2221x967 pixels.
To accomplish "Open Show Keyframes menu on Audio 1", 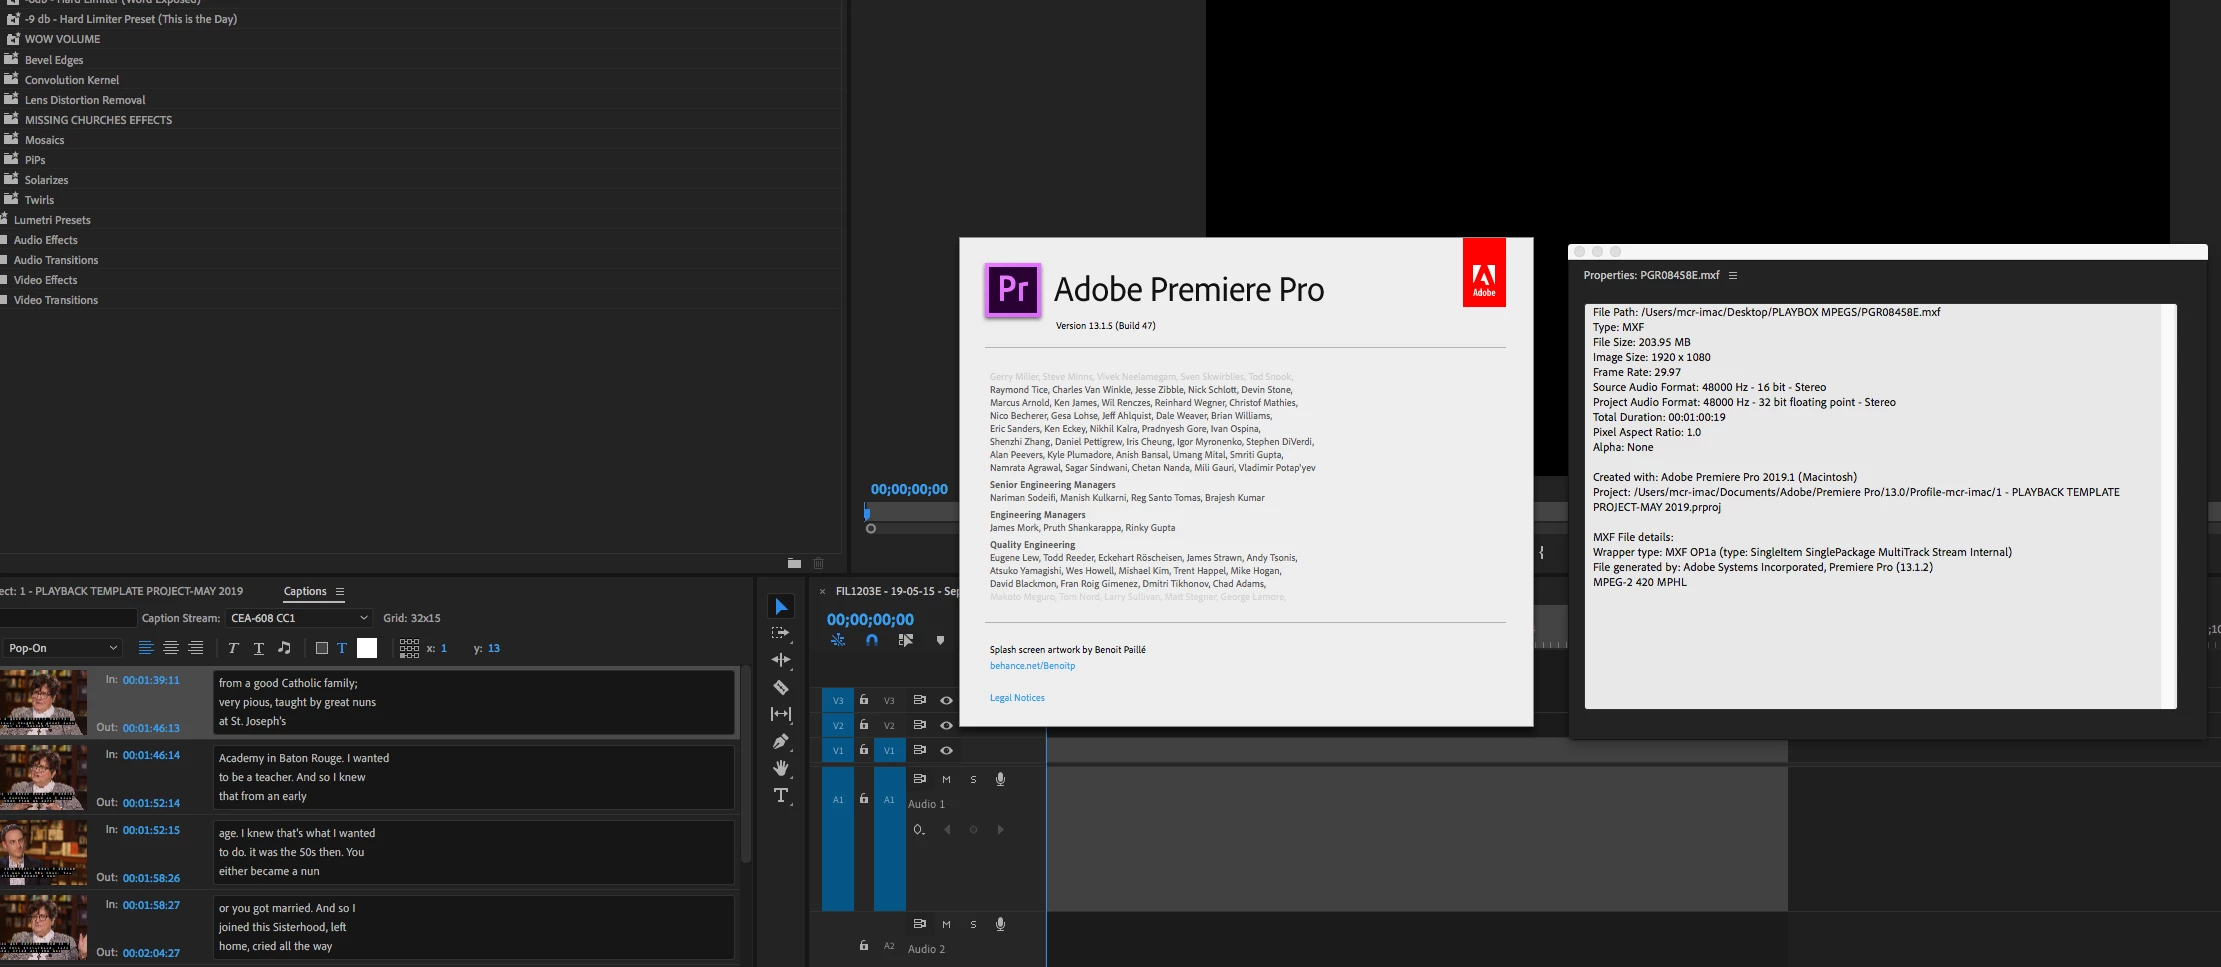I will pyautogui.click(x=919, y=829).
